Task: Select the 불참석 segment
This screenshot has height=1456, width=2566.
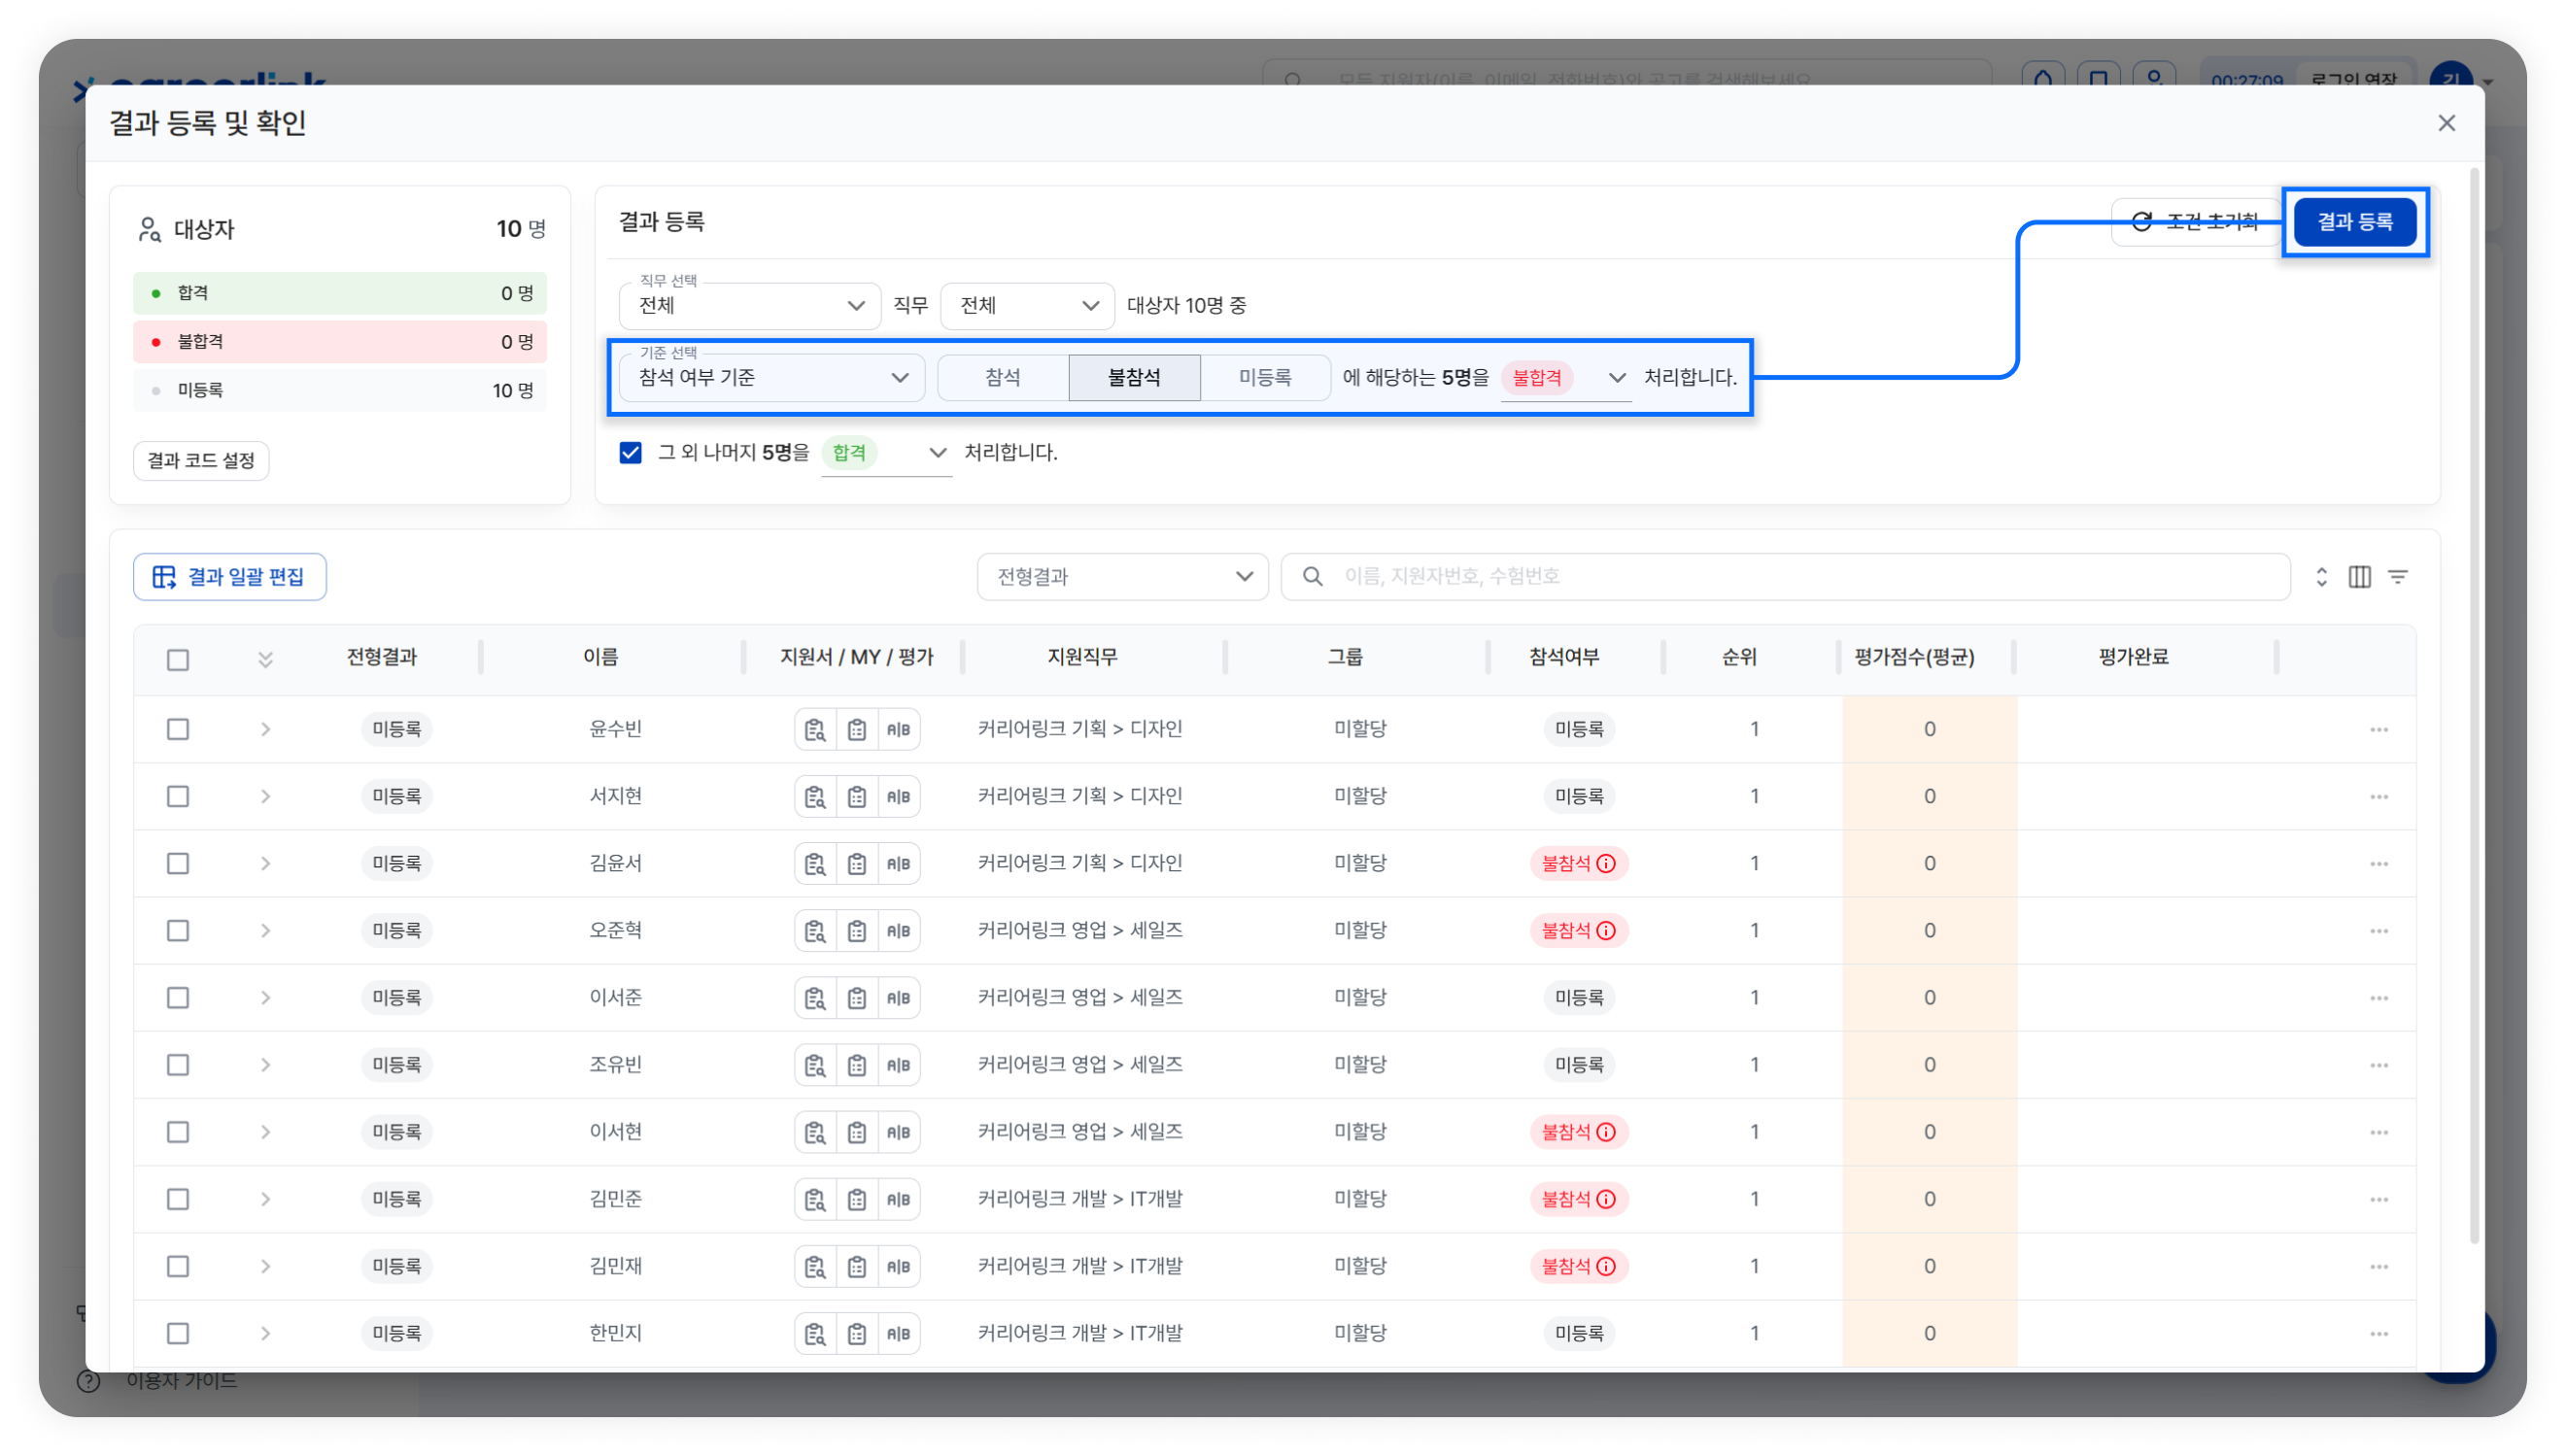Action: tap(1134, 377)
